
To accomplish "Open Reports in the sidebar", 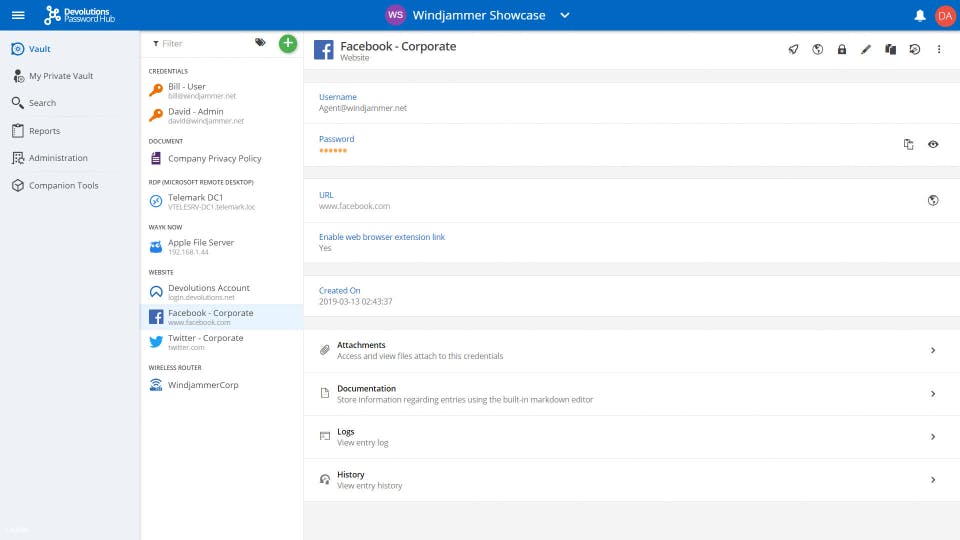I will tap(44, 131).
